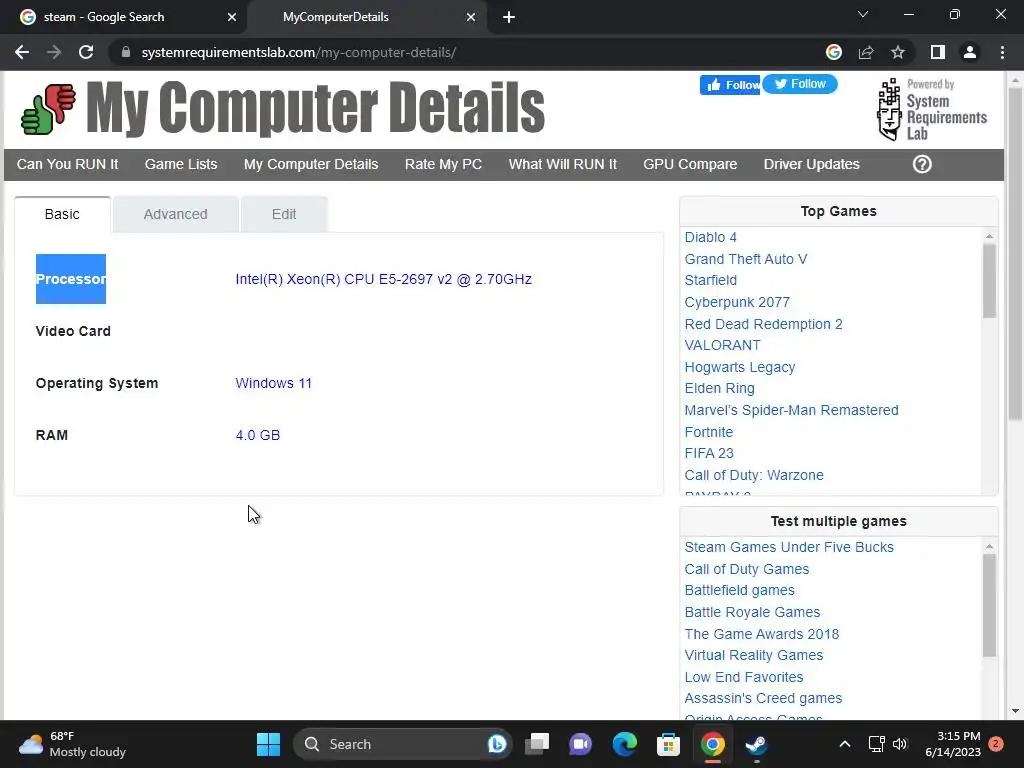Open System Requirements Lab logo
This screenshot has height=768, width=1024.
pyautogui.click(x=931, y=109)
